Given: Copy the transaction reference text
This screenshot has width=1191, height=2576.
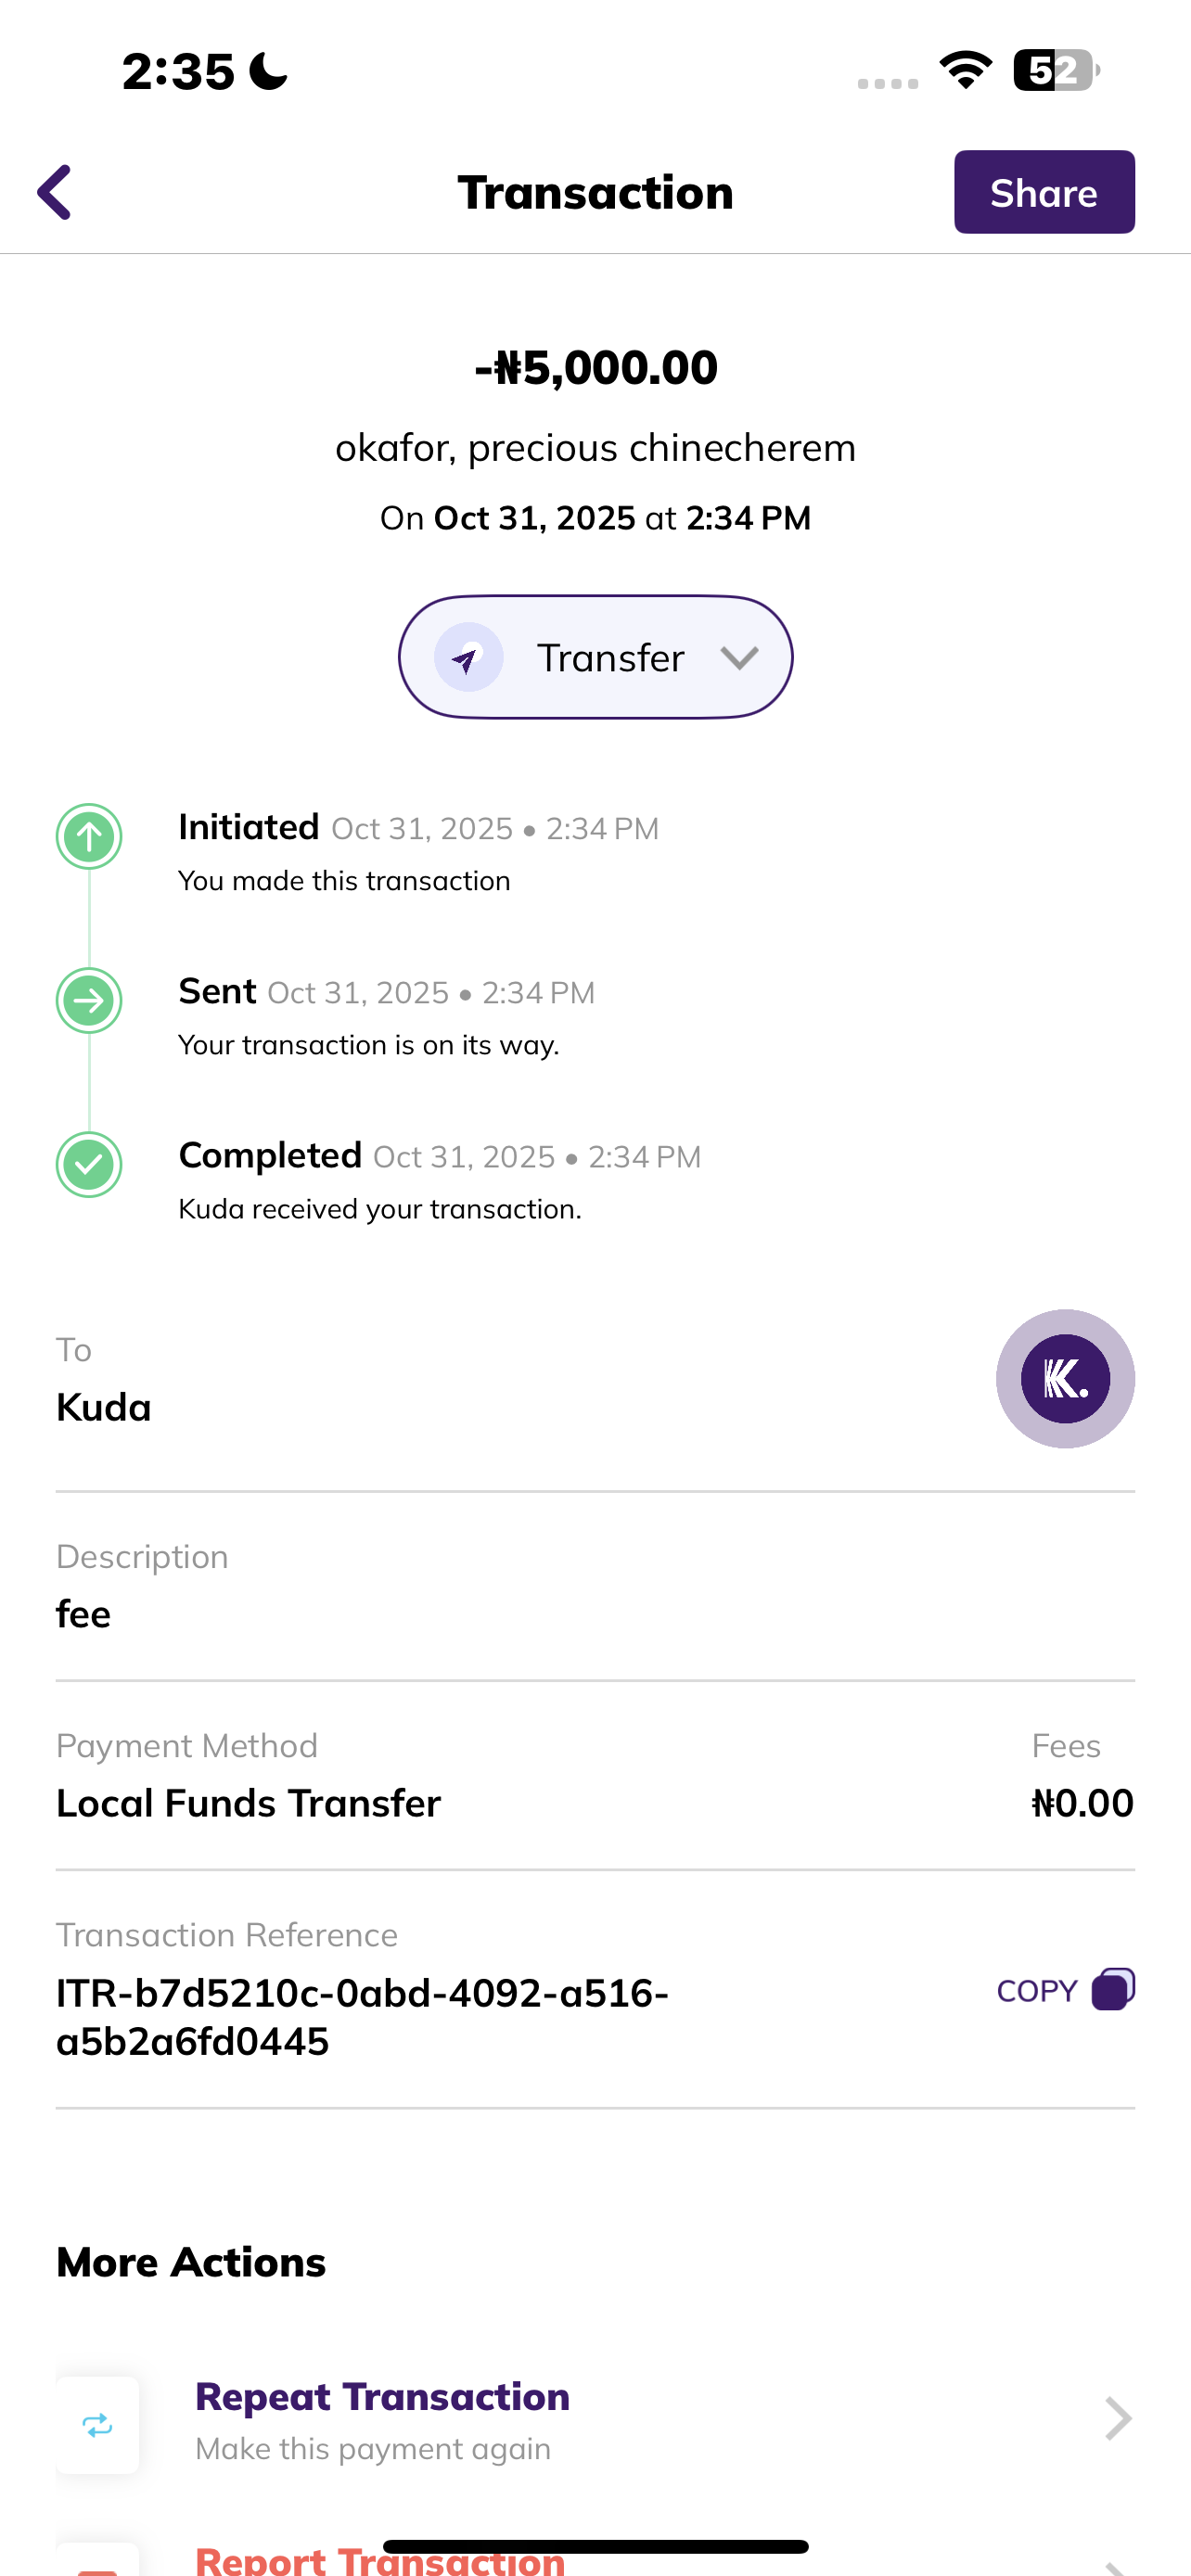Looking at the screenshot, I should coord(1037,1991).
